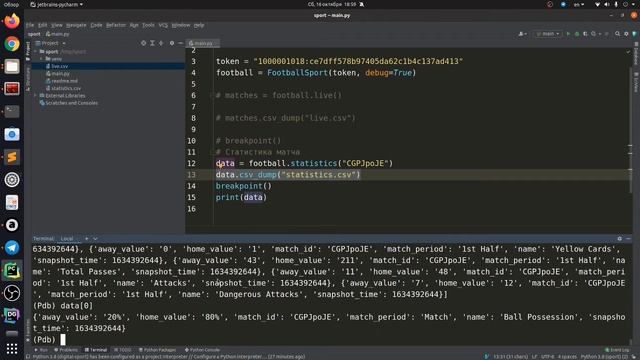Open Python Console tool window

(202, 350)
